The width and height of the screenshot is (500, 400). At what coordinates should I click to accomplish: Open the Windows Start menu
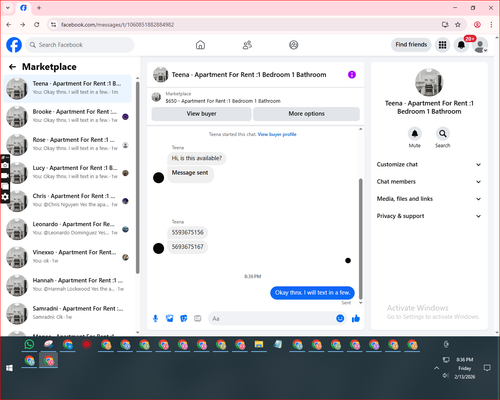tap(9, 368)
